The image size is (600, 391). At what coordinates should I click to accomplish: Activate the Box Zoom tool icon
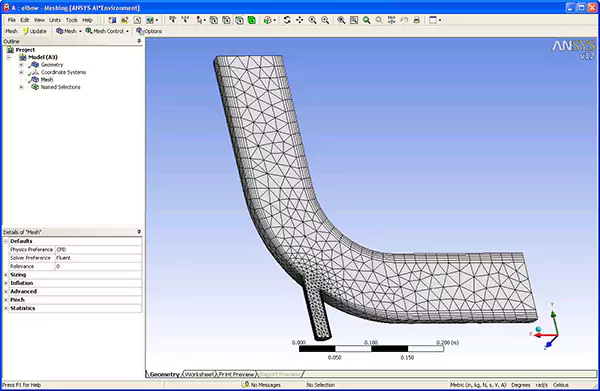click(325, 20)
